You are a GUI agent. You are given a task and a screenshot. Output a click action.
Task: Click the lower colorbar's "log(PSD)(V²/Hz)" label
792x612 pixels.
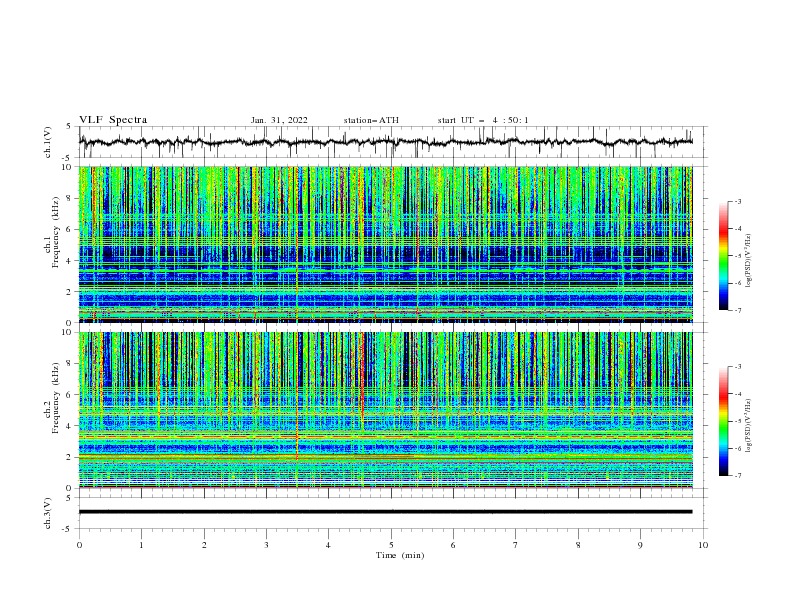tap(749, 426)
